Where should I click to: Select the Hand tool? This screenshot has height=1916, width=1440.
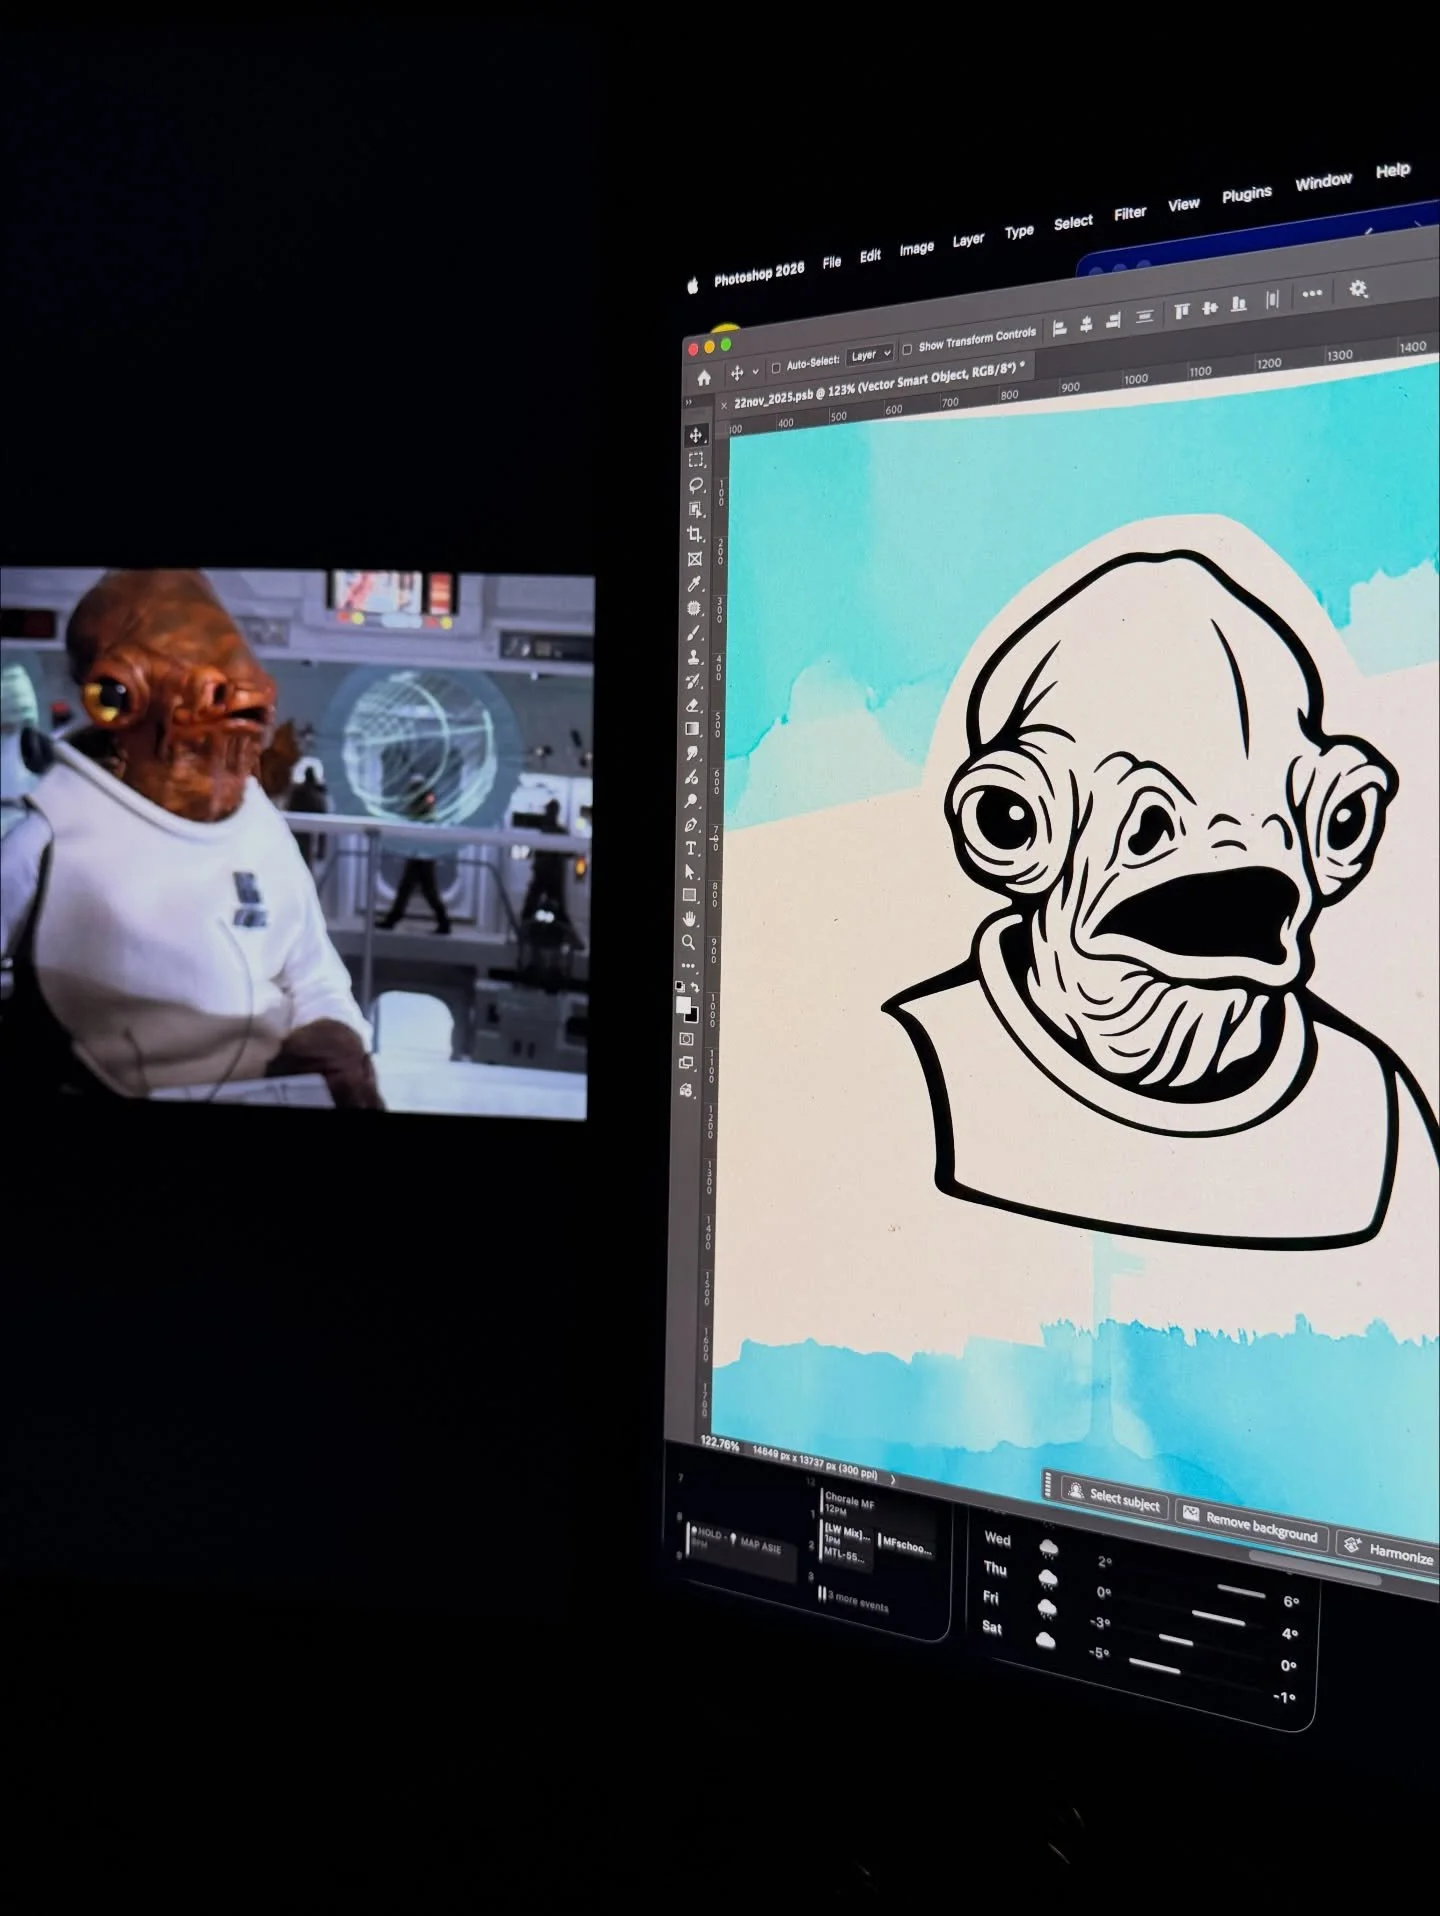pyautogui.click(x=690, y=919)
